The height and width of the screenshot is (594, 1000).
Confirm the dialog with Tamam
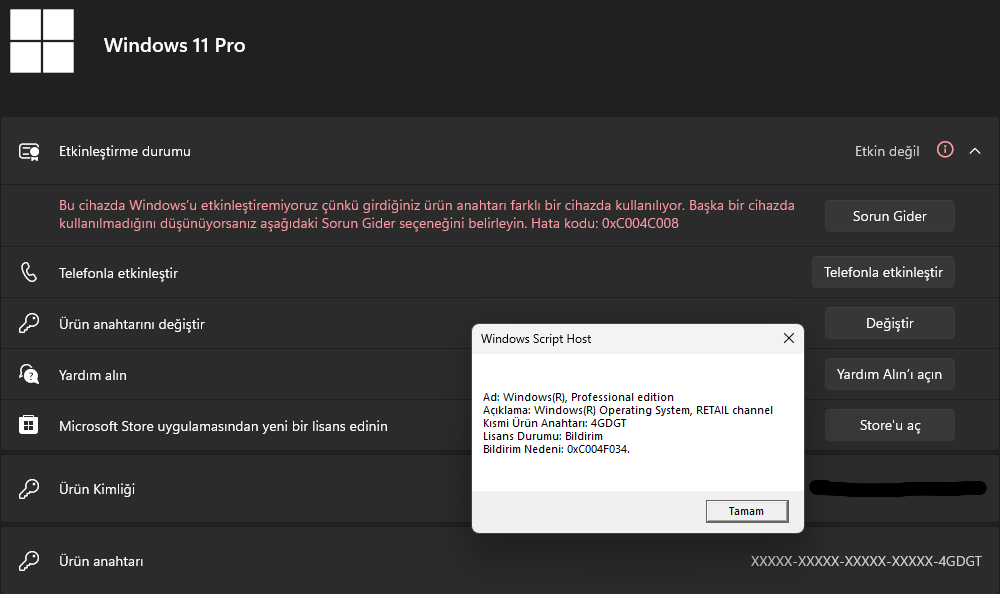click(x=746, y=511)
